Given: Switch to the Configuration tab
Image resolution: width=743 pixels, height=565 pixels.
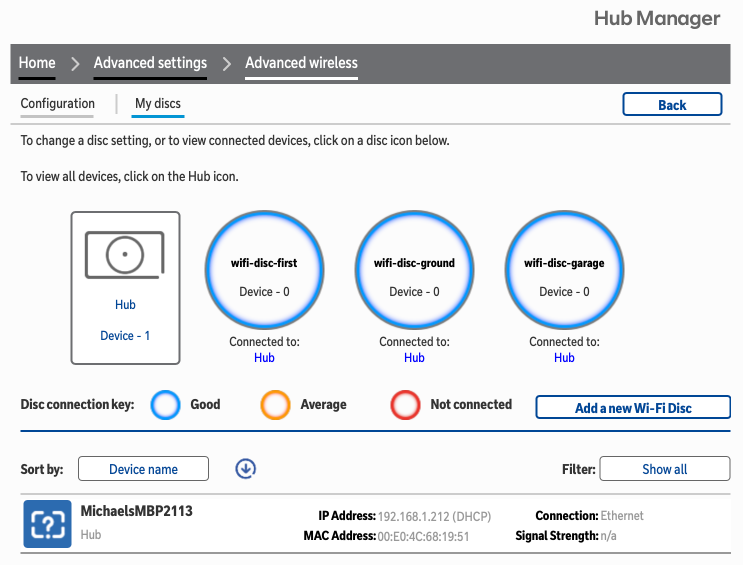Looking at the screenshot, I should 58,104.
